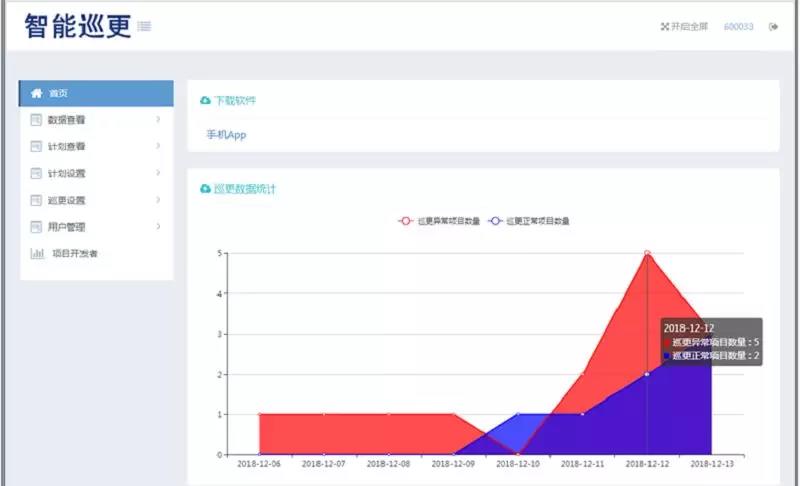
Task: Click the red data point at 2018-12-12 peak
Action: [x=647, y=253]
